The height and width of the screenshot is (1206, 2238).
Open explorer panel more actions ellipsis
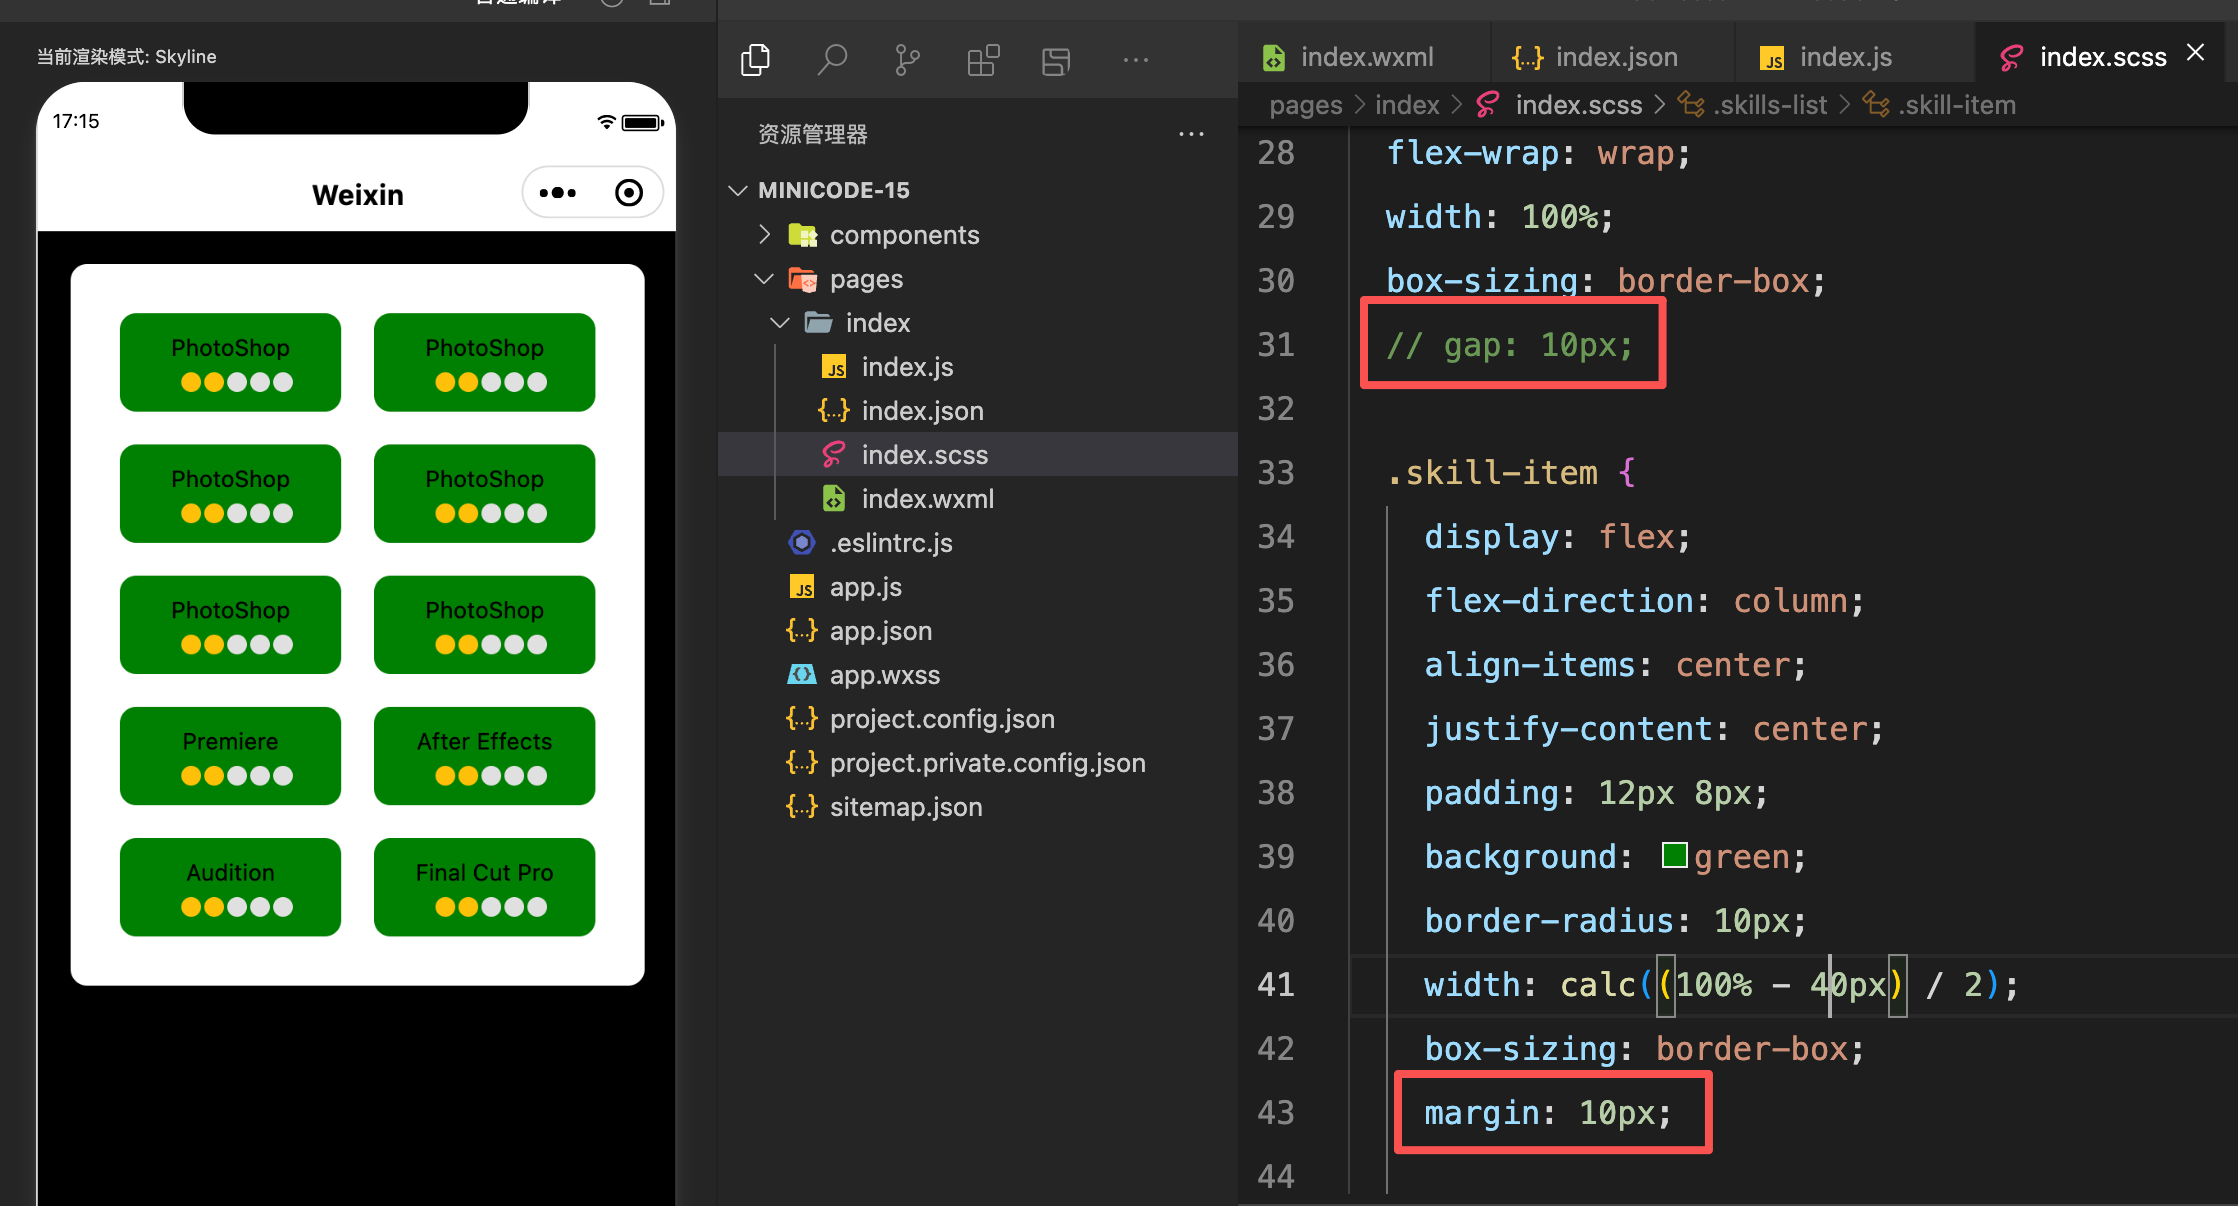(x=1191, y=134)
